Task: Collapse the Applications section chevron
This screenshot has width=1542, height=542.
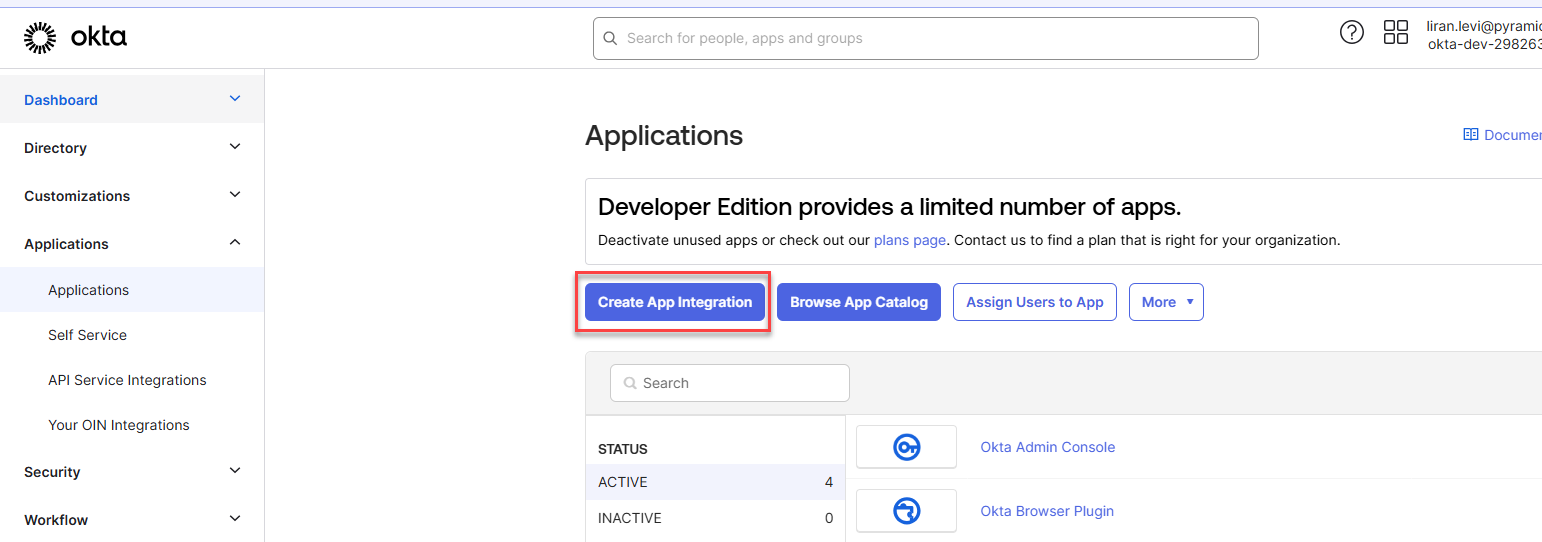Action: 235,243
